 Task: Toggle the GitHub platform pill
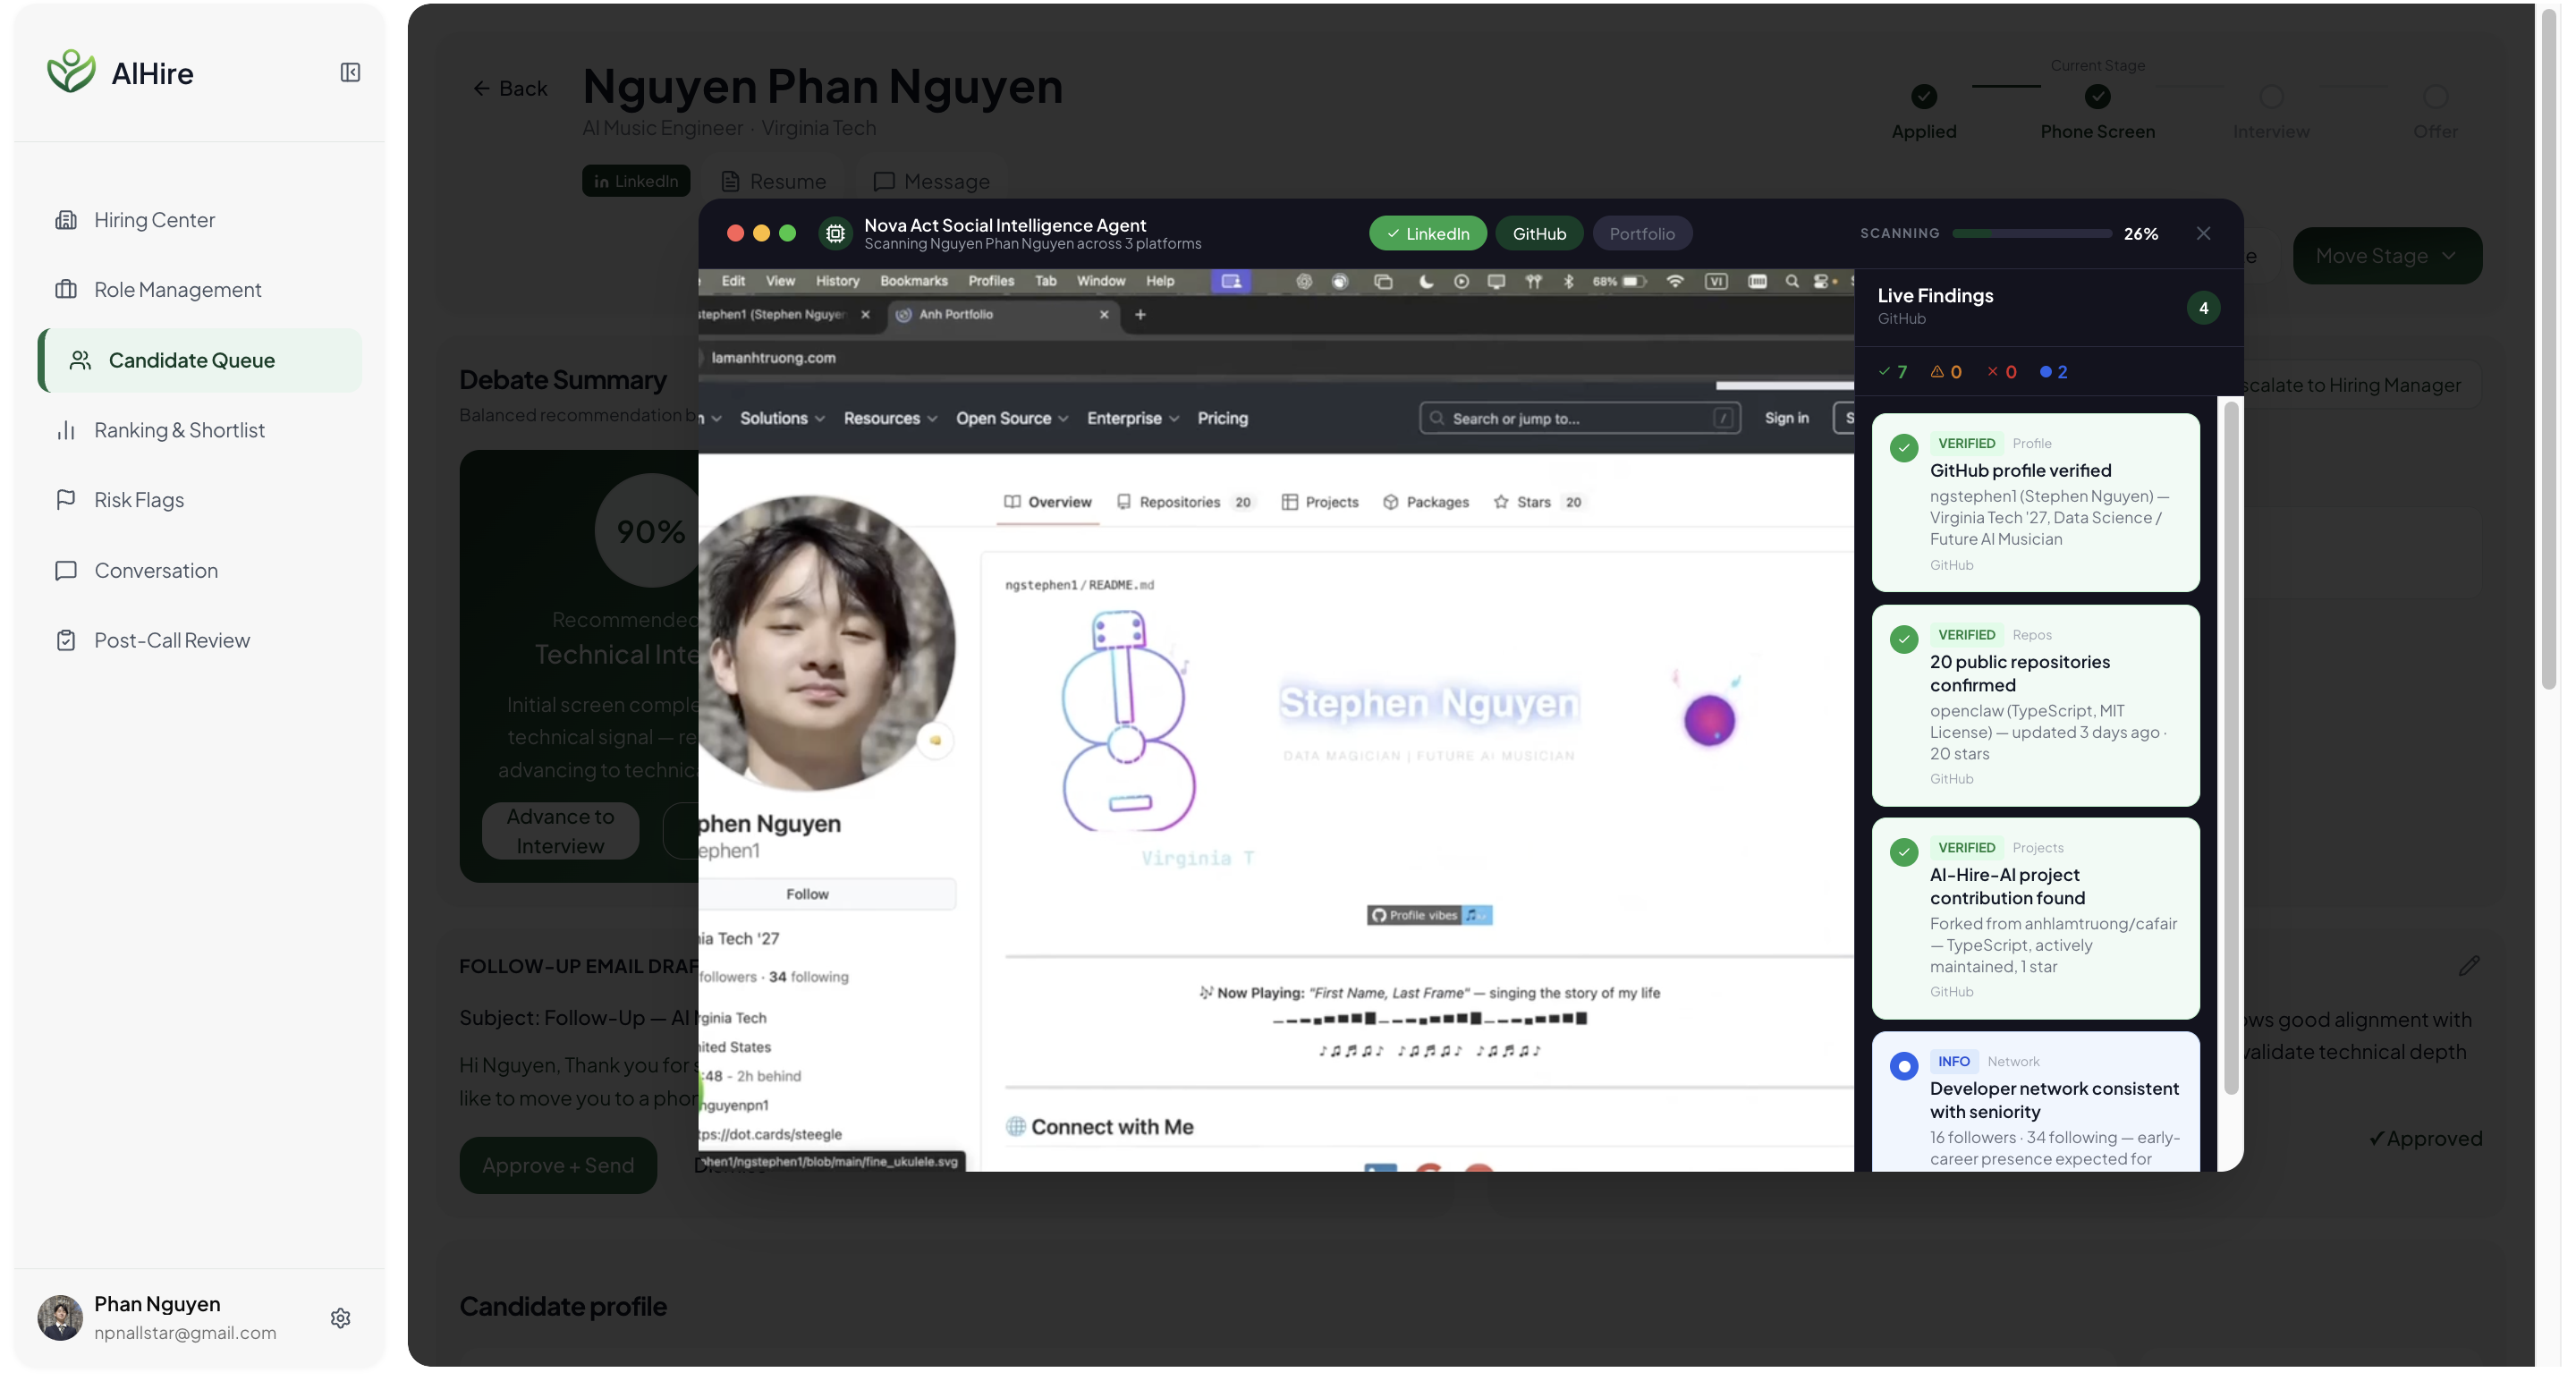click(1538, 233)
